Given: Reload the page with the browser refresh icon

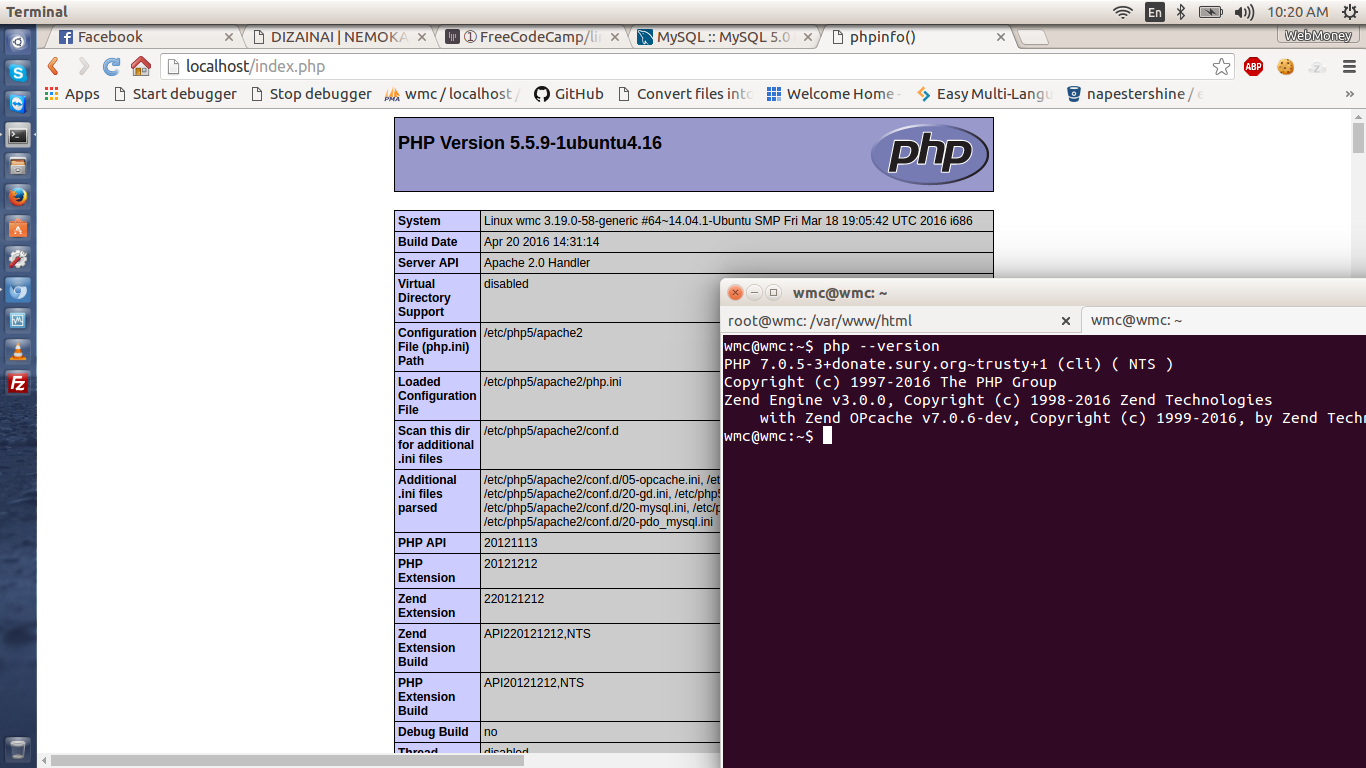Looking at the screenshot, I should [x=112, y=67].
